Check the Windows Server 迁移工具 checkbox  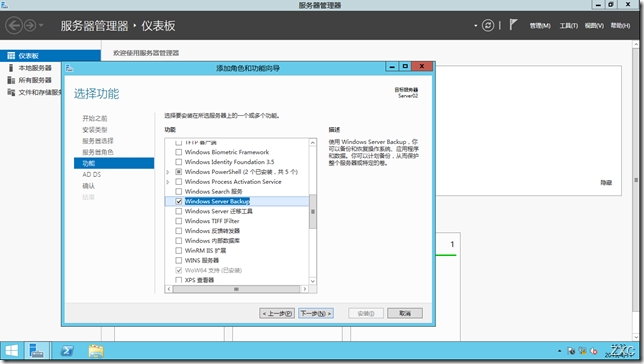[x=178, y=211]
